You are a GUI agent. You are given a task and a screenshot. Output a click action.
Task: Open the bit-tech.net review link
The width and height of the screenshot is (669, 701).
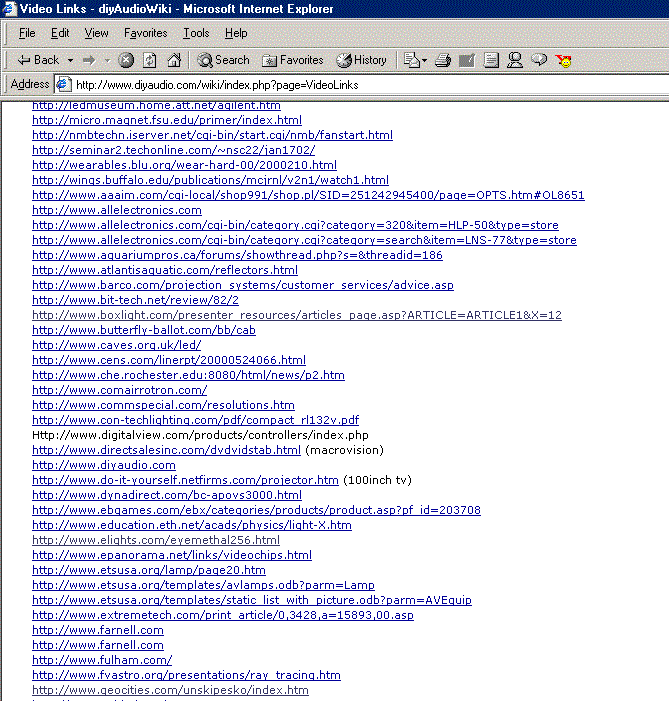coord(135,300)
